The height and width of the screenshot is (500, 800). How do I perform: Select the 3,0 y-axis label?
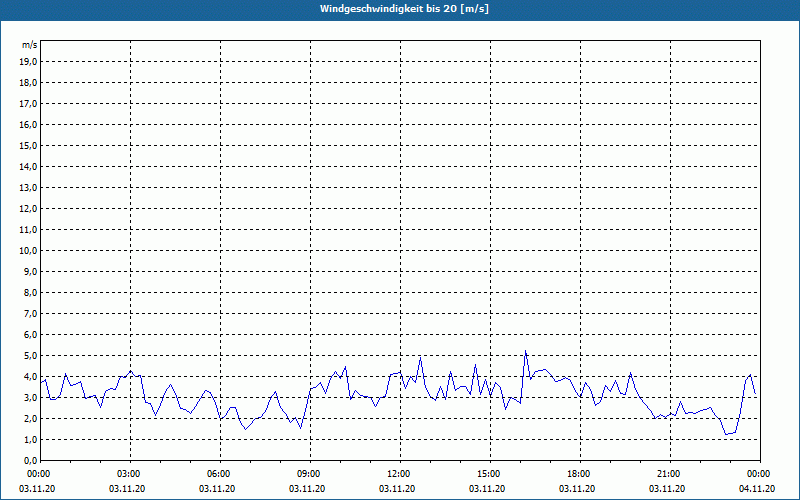pos(31,397)
